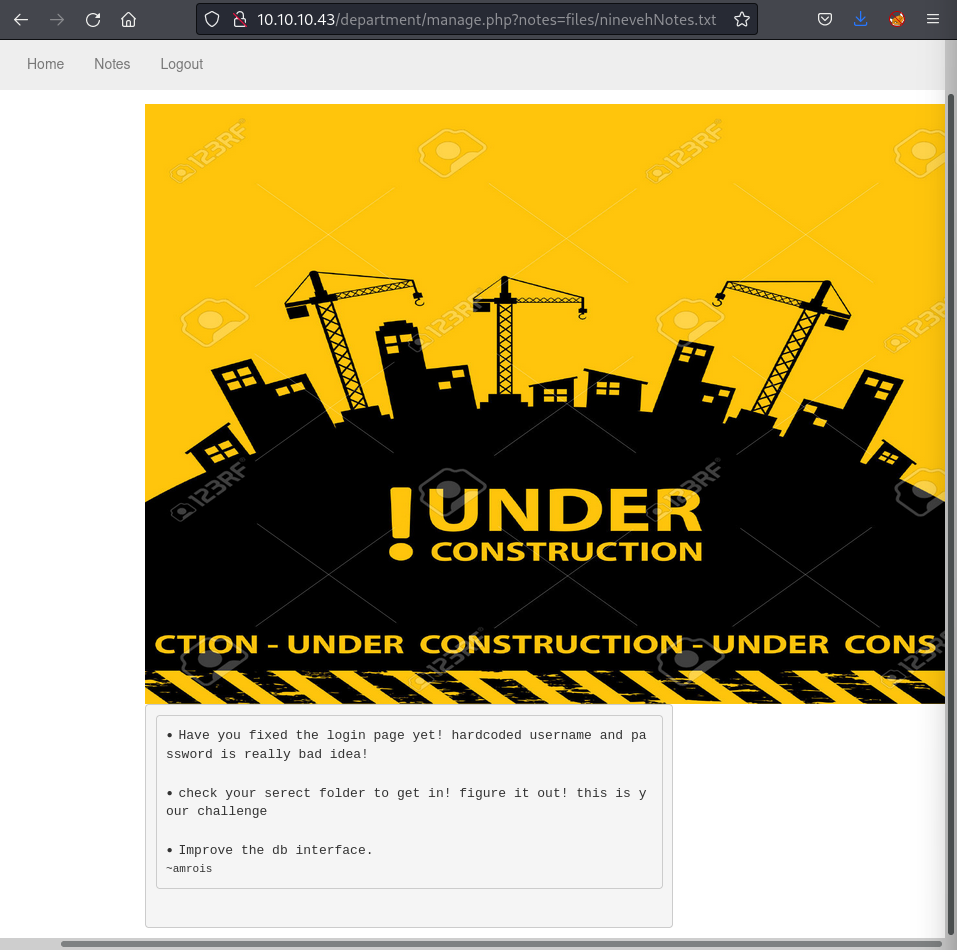Screen dimensions: 957x950
Task: Open the fox extension icon popup
Action: 897,19
